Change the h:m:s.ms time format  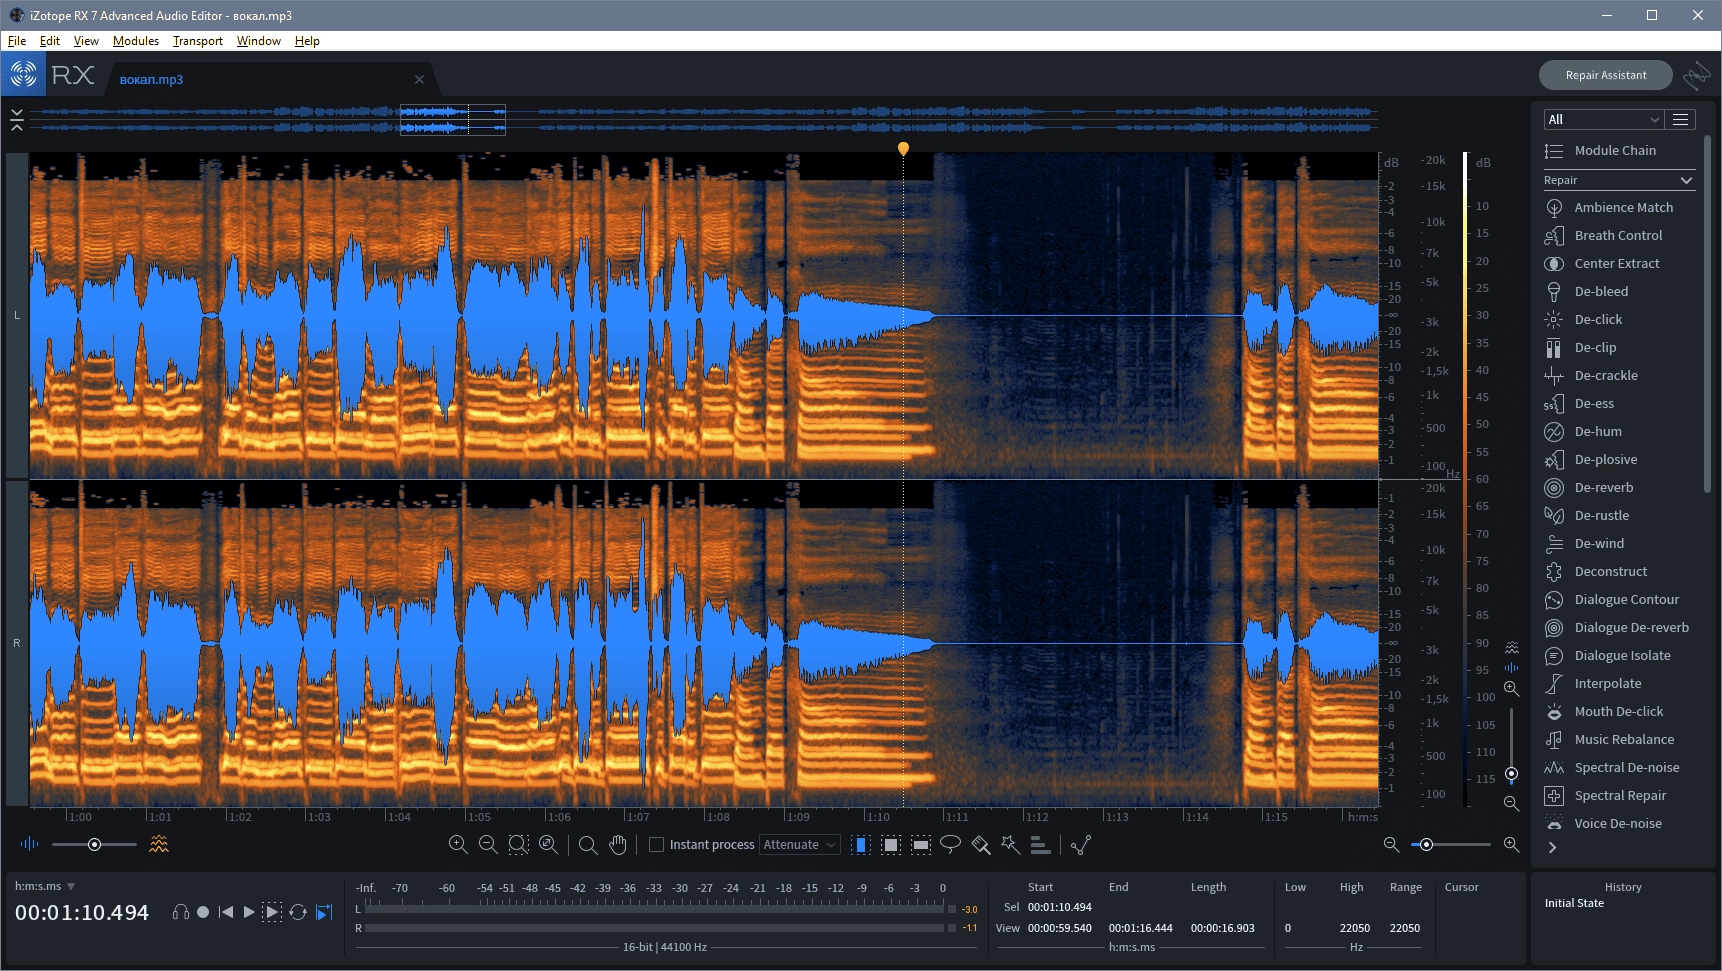[x=45, y=886]
